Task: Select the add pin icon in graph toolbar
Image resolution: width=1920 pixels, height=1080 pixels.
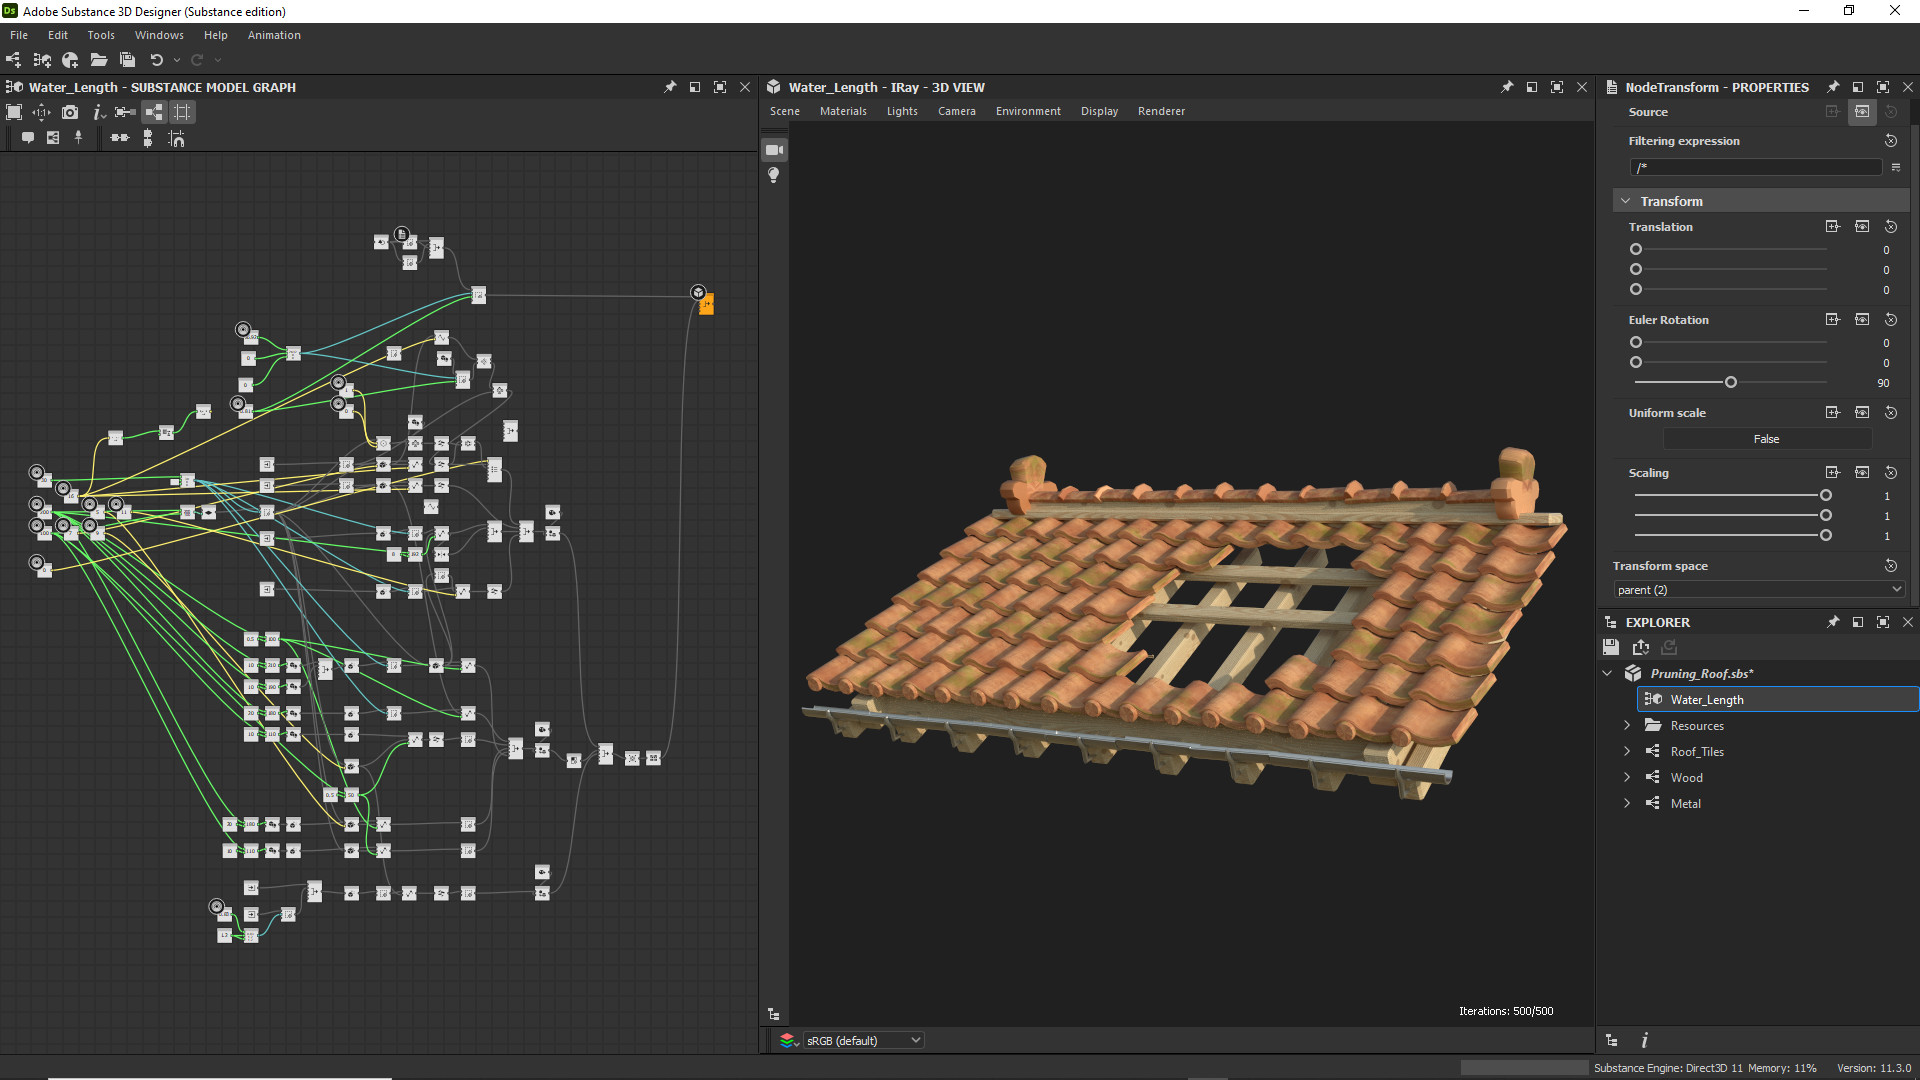Action: pos(78,138)
